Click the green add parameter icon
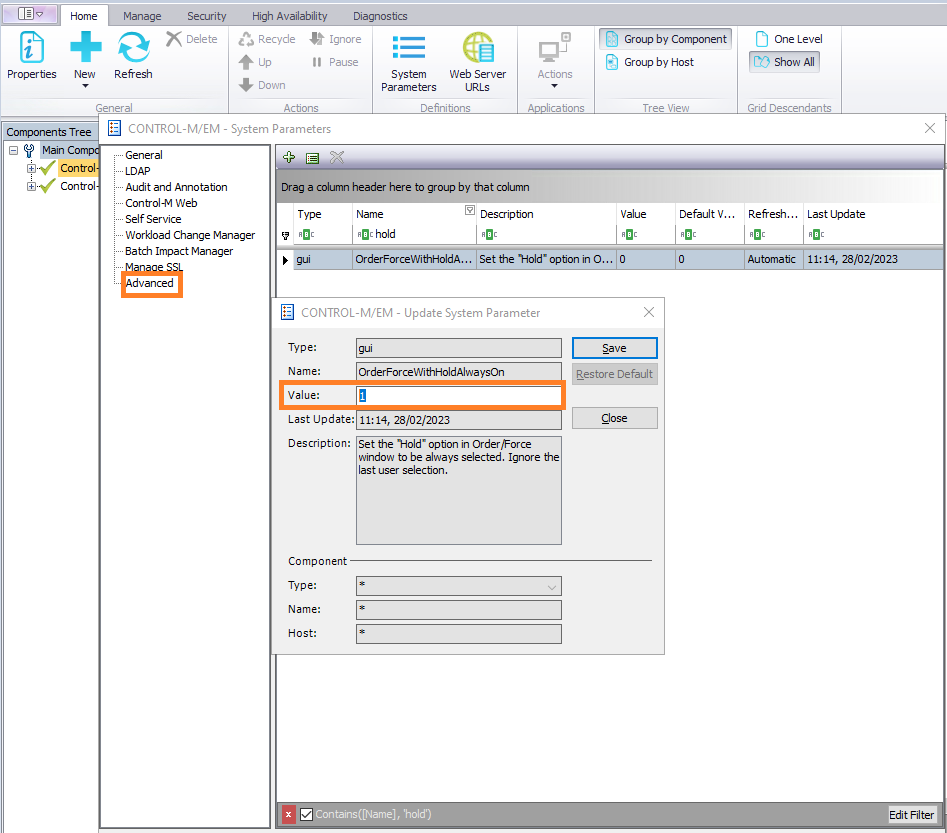947x833 pixels. [x=289, y=158]
